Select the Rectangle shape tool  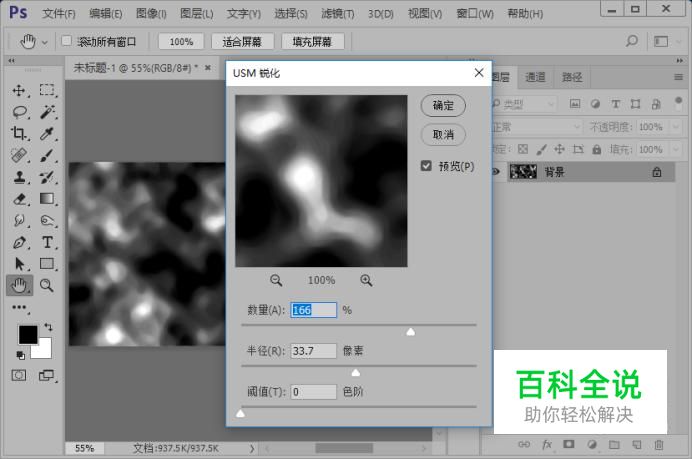click(47, 264)
